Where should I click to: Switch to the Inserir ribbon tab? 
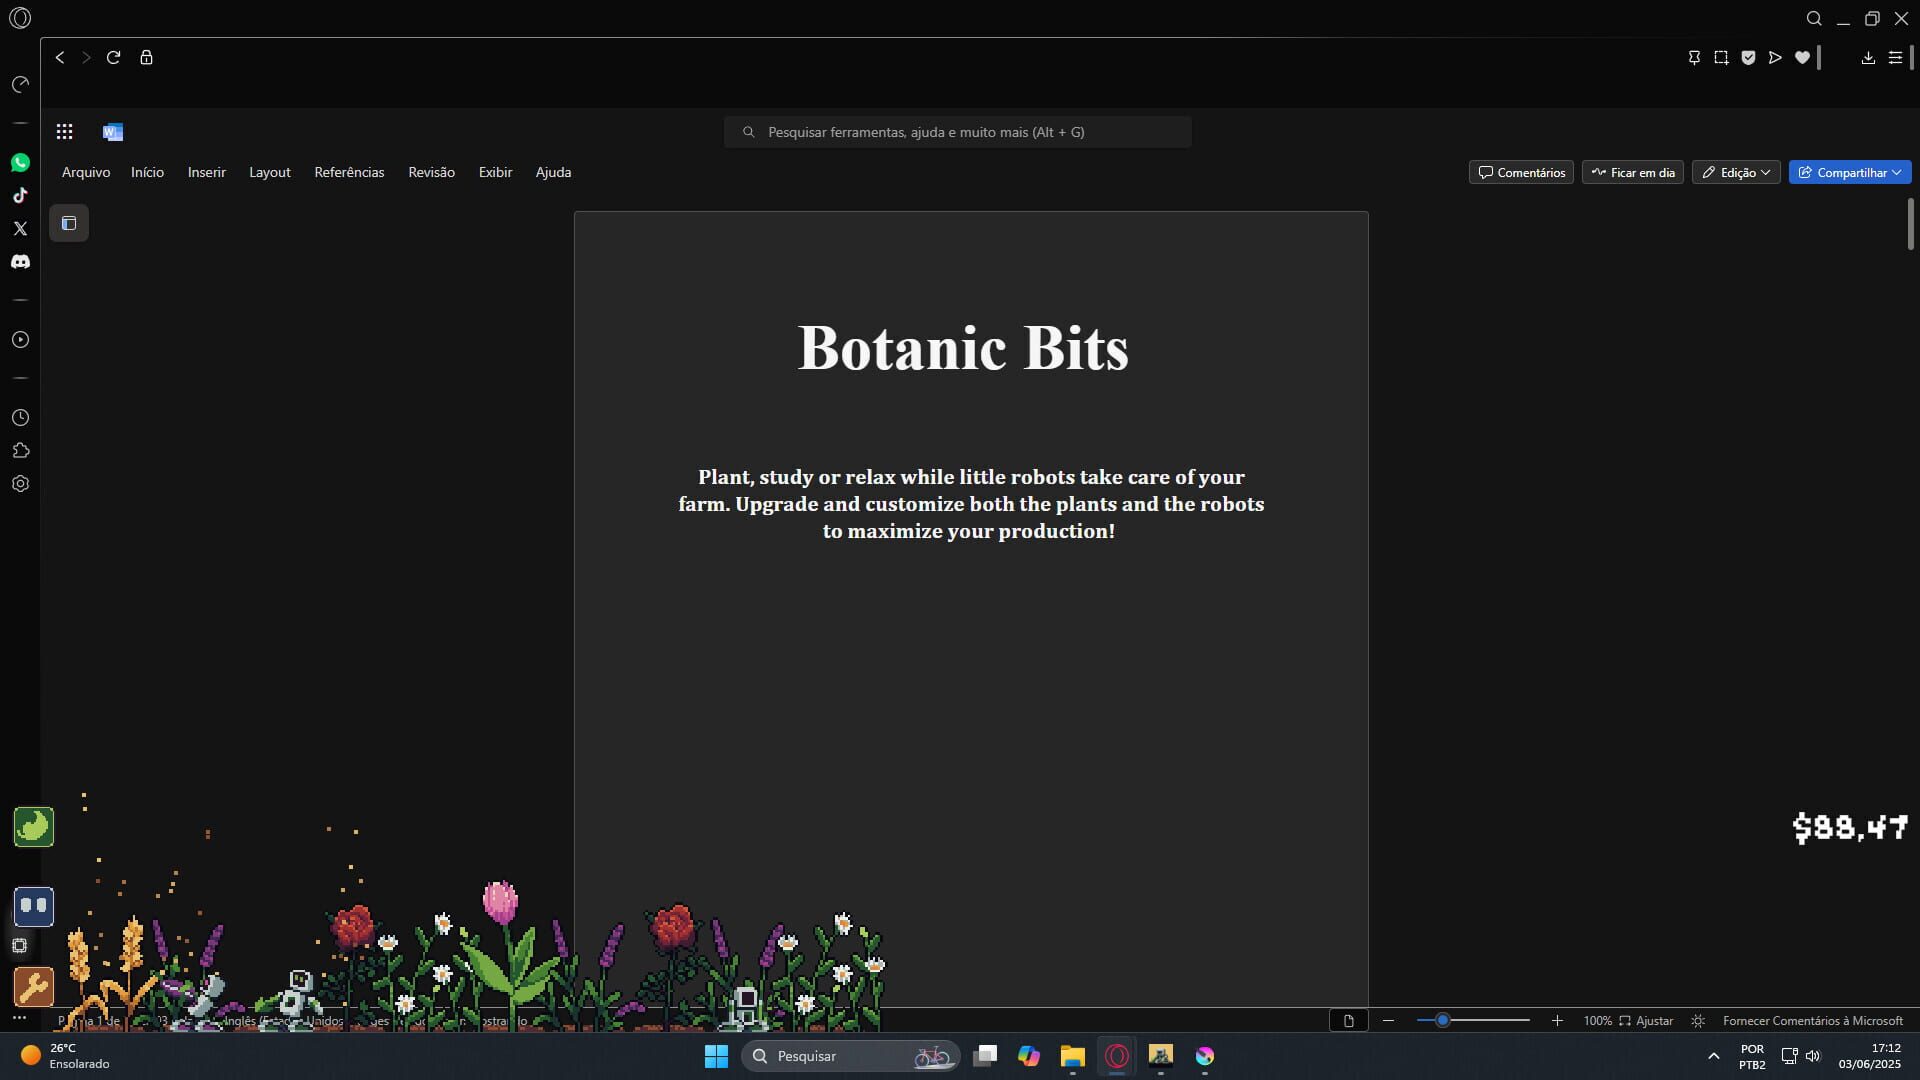pyautogui.click(x=206, y=172)
